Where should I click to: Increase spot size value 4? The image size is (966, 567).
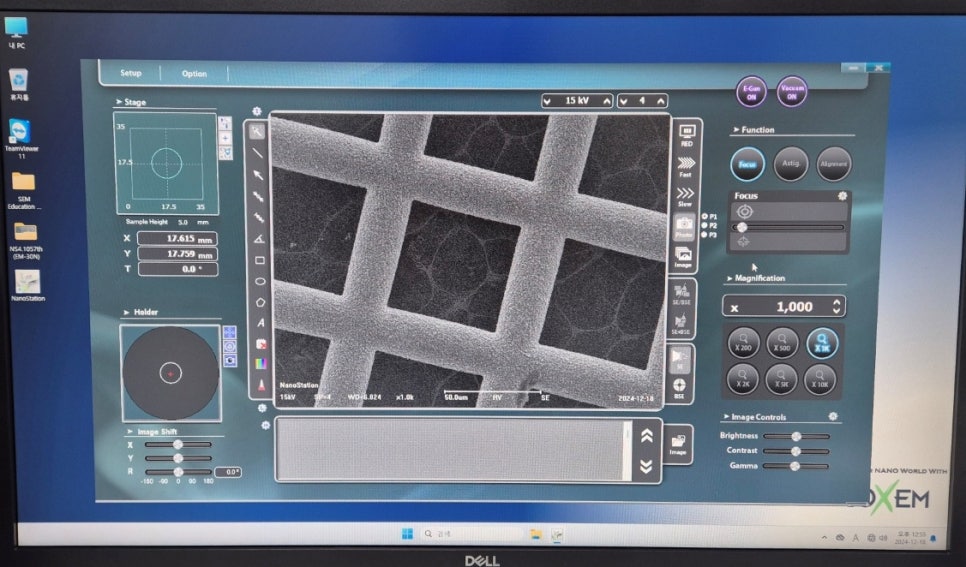click(x=660, y=100)
